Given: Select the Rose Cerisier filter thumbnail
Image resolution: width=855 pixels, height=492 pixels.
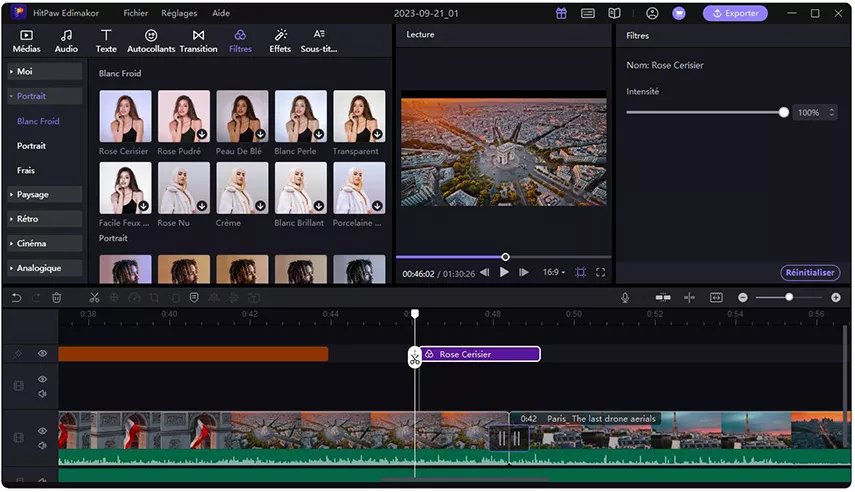Looking at the screenshot, I should point(125,116).
